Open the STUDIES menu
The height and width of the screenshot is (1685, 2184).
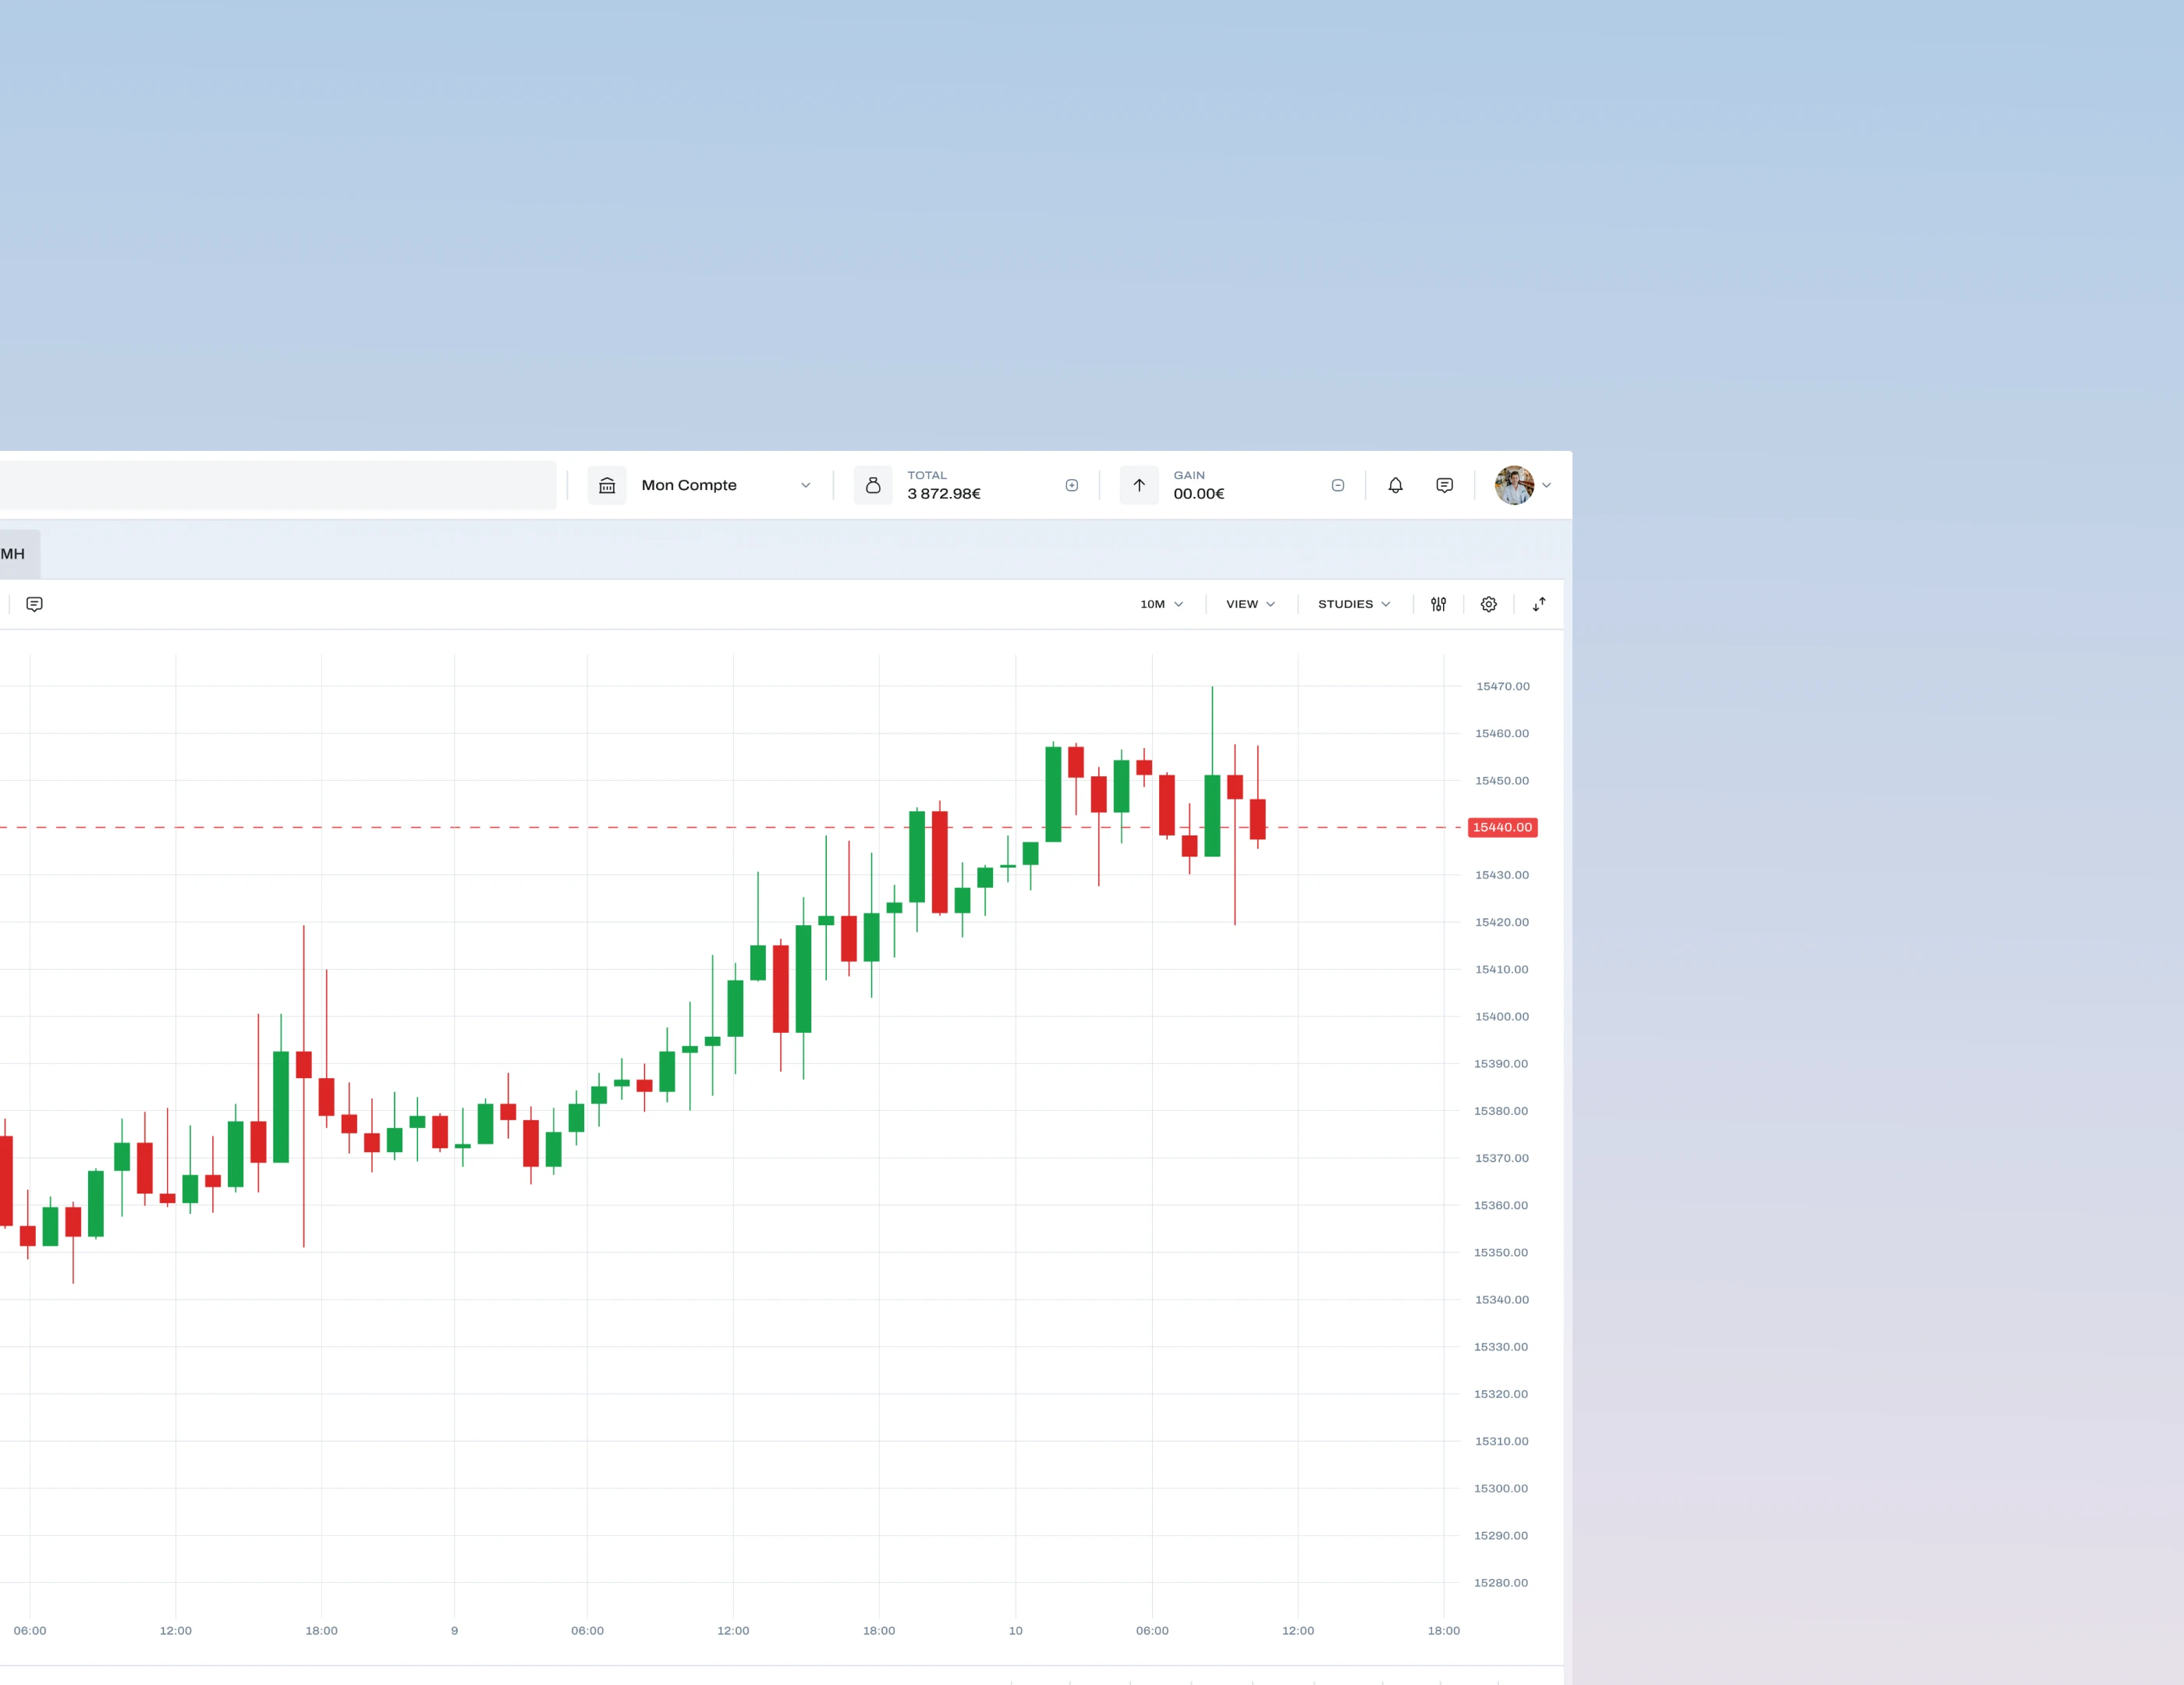pyautogui.click(x=1354, y=604)
